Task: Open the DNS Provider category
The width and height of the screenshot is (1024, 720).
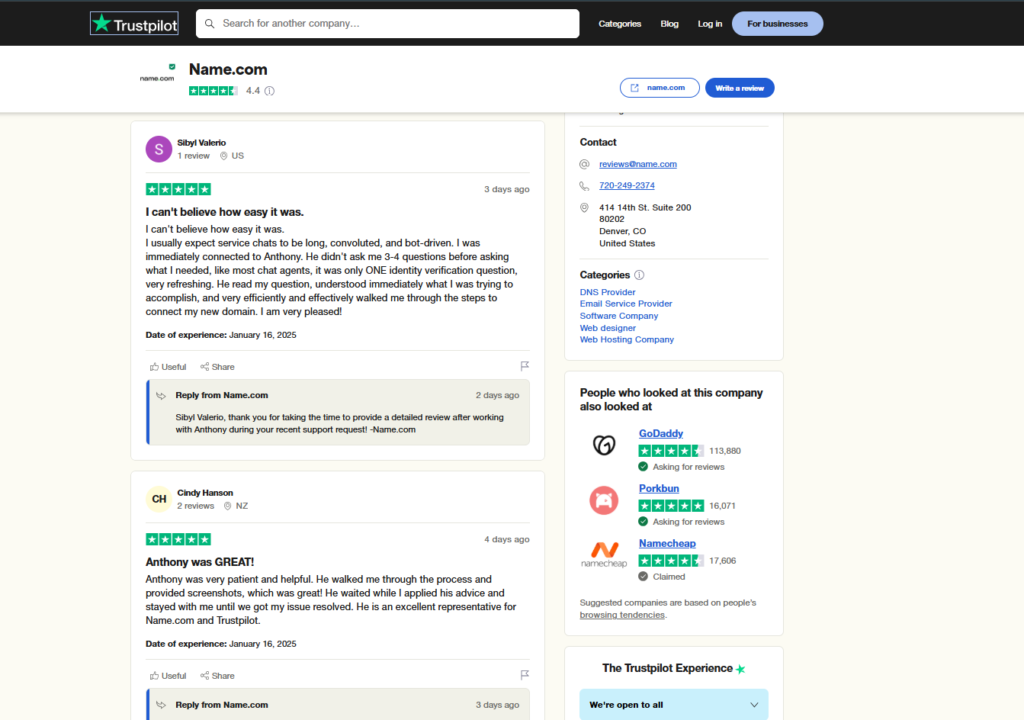Action: coord(607,292)
